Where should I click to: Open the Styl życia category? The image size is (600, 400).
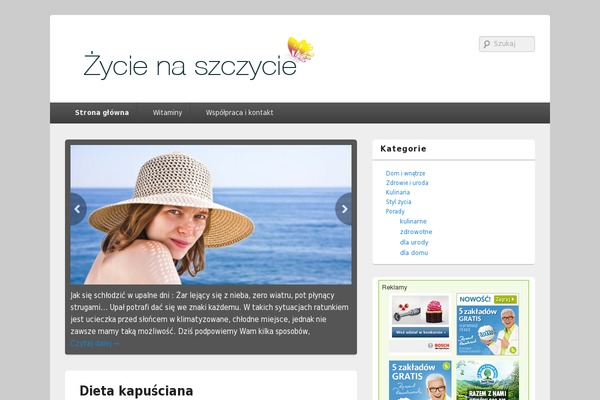tap(398, 202)
